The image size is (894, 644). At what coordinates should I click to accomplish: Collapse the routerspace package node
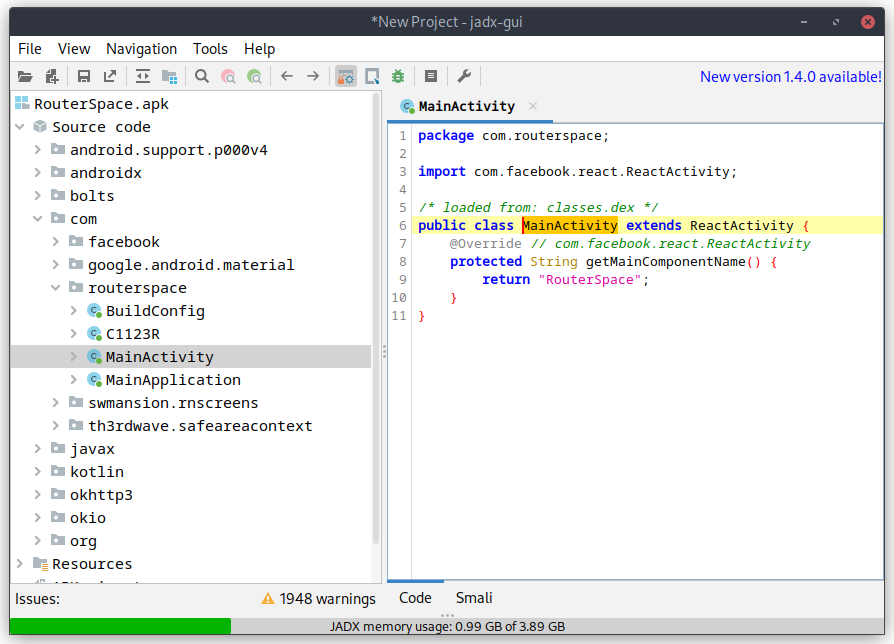point(56,288)
